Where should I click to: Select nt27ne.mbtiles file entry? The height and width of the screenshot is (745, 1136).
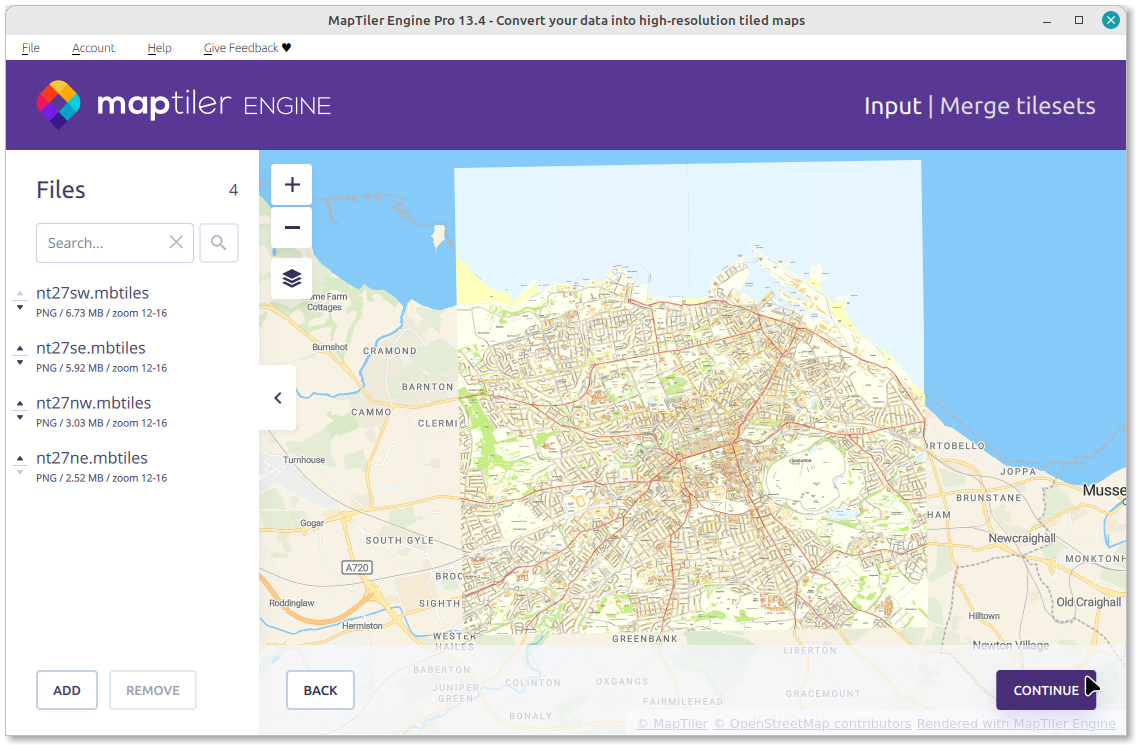pos(101,467)
